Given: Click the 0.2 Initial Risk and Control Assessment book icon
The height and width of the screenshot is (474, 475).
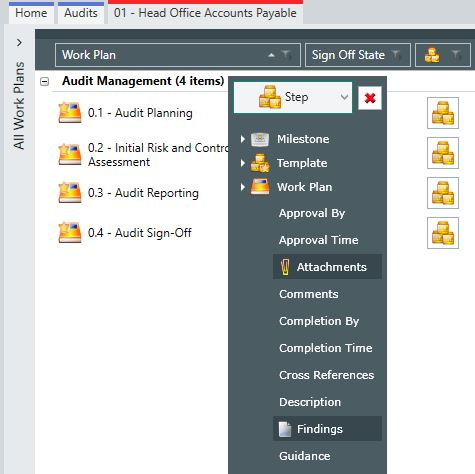Looking at the screenshot, I should pos(70,154).
